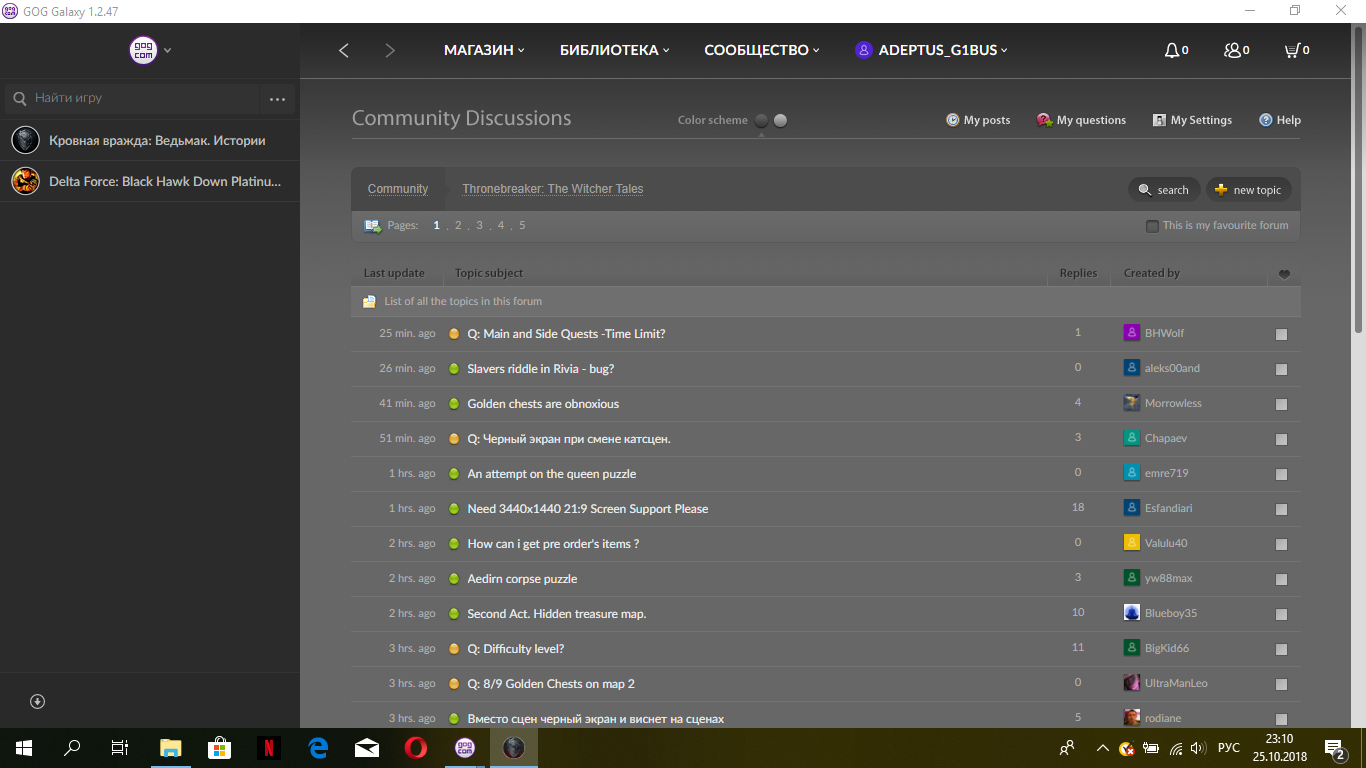Viewport: 1366px width, 768px height.
Task: Click the page vertical scrollbar
Action: pyautogui.click(x=1358, y=180)
